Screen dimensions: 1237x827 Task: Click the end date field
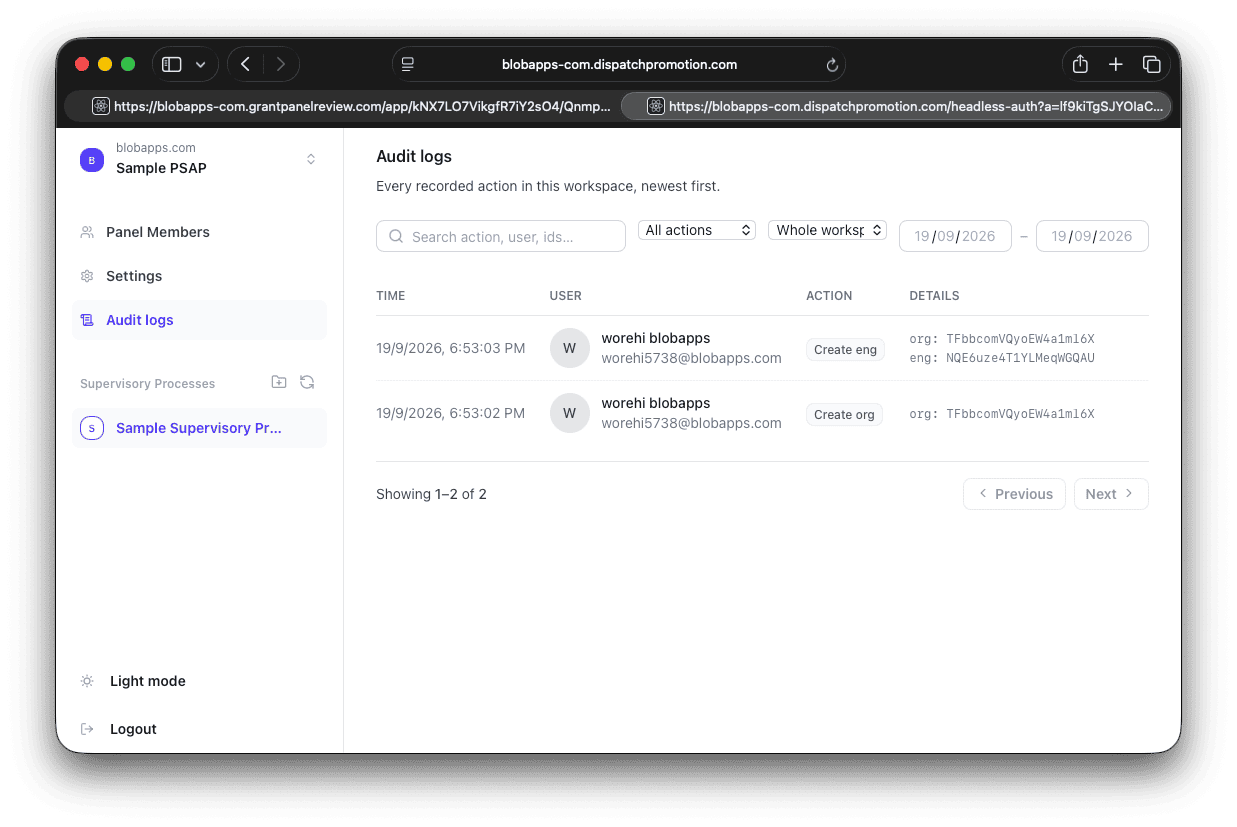coord(1092,236)
